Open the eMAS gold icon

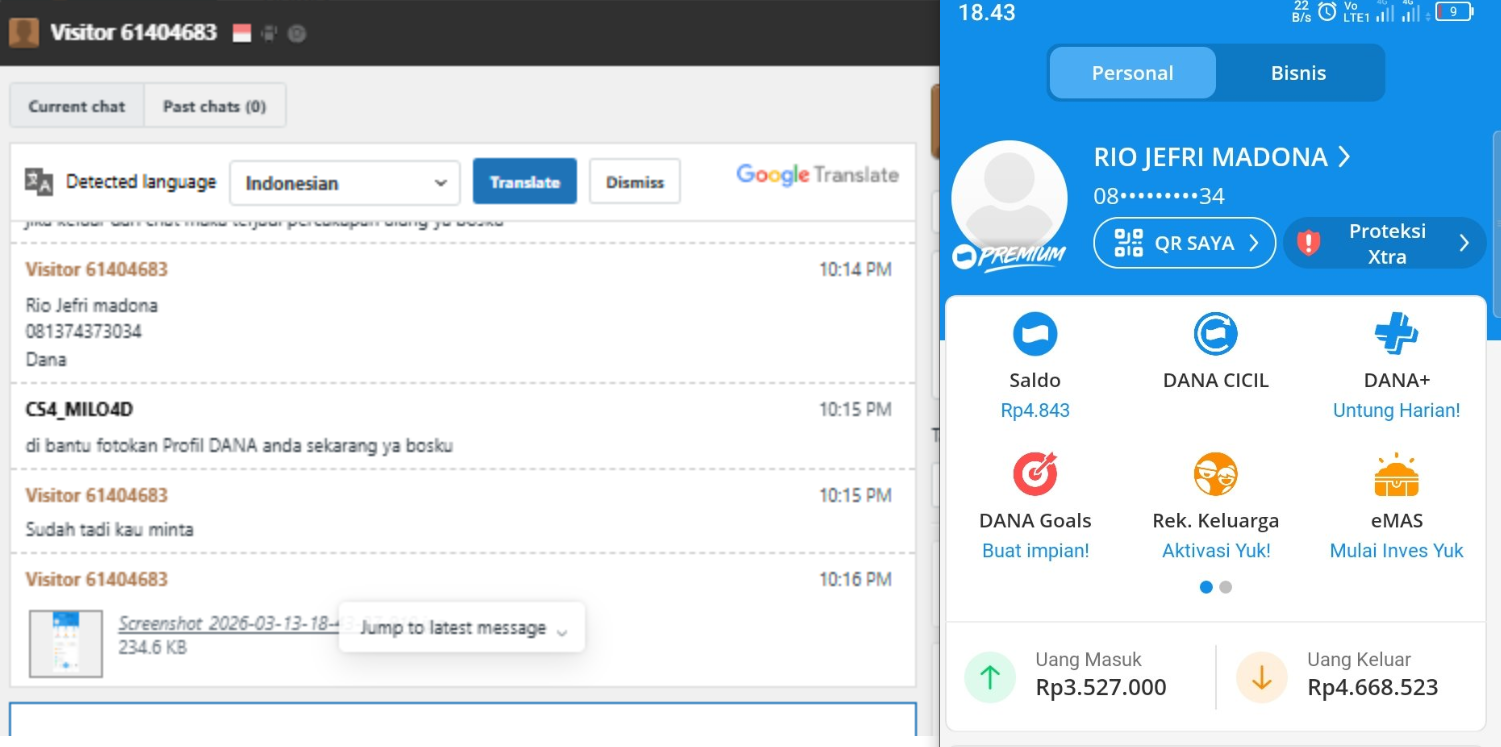[1396, 474]
